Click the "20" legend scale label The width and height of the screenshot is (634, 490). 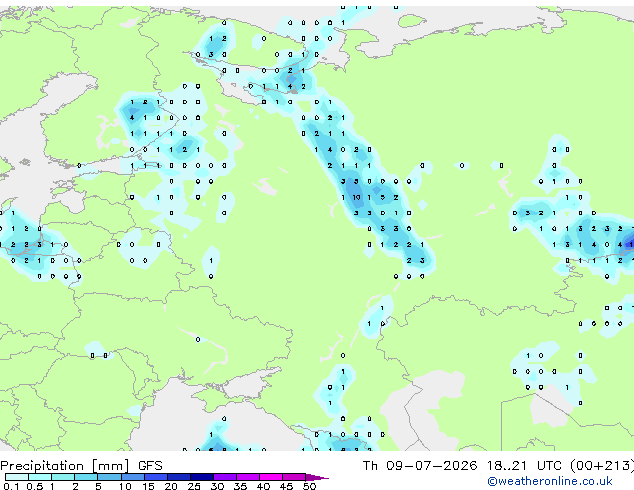pos(171,486)
